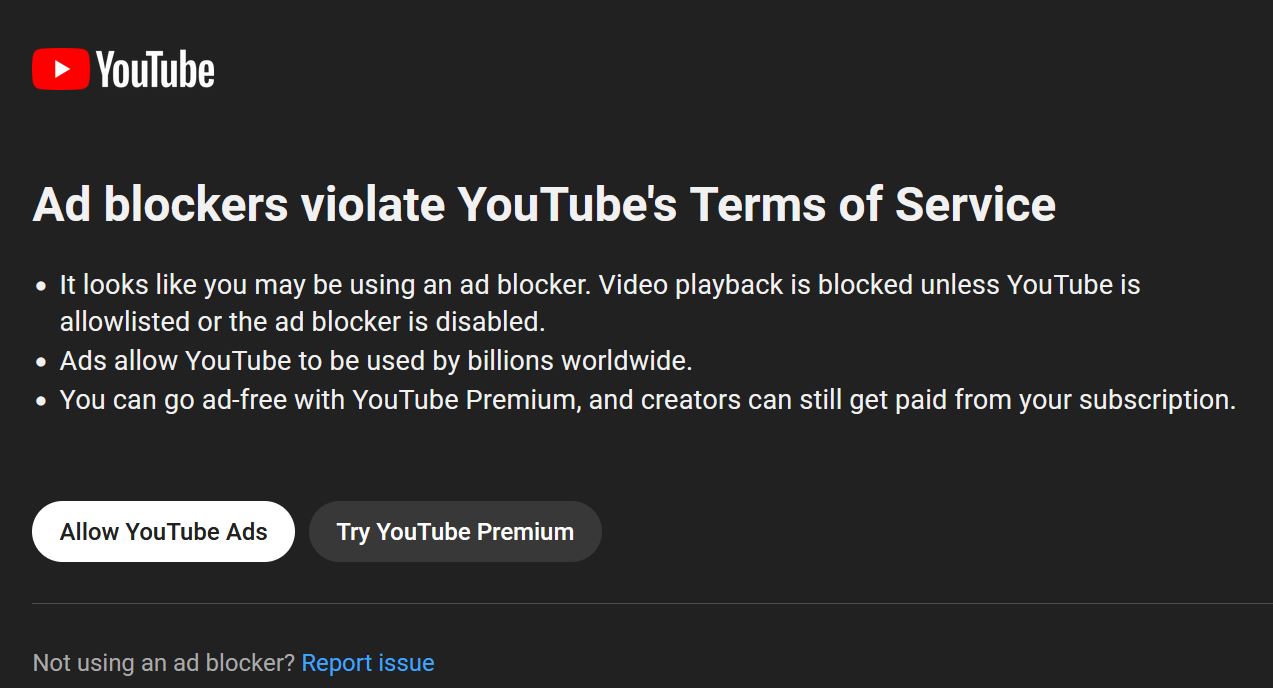Follow the Report issue link
Screen dimensions: 1273x688
click(x=368, y=663)
